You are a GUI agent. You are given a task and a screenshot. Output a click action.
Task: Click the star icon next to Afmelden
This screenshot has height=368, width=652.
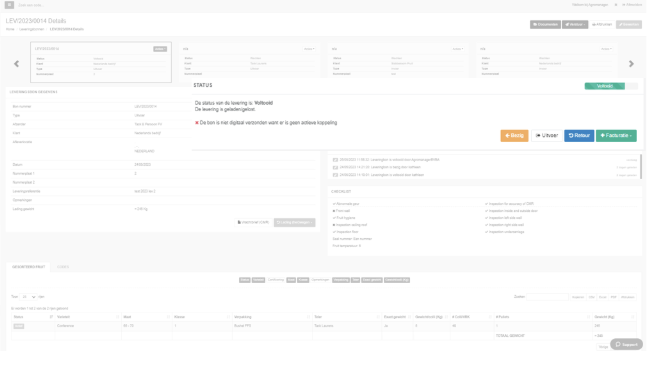616,5
